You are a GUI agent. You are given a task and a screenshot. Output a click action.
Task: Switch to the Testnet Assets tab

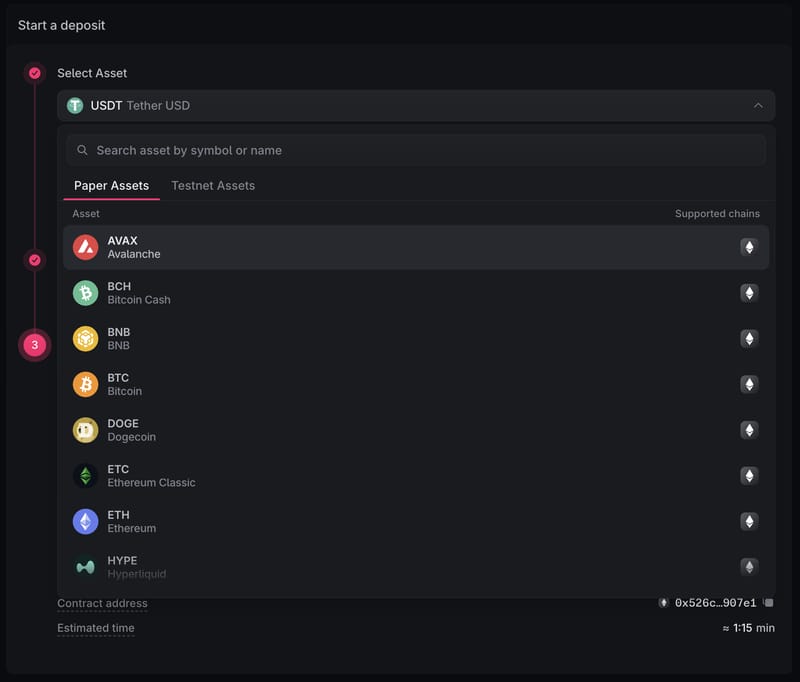point(213,186)
